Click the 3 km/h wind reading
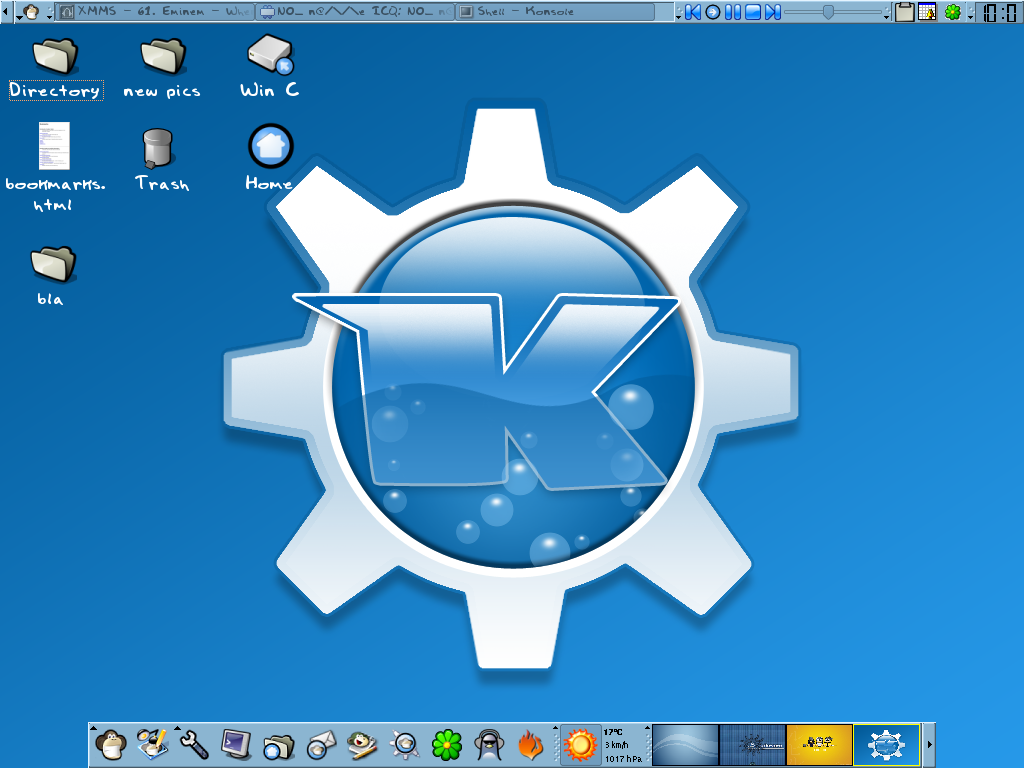The height and width of the screenshot is (768, 1024). point(616,745)
